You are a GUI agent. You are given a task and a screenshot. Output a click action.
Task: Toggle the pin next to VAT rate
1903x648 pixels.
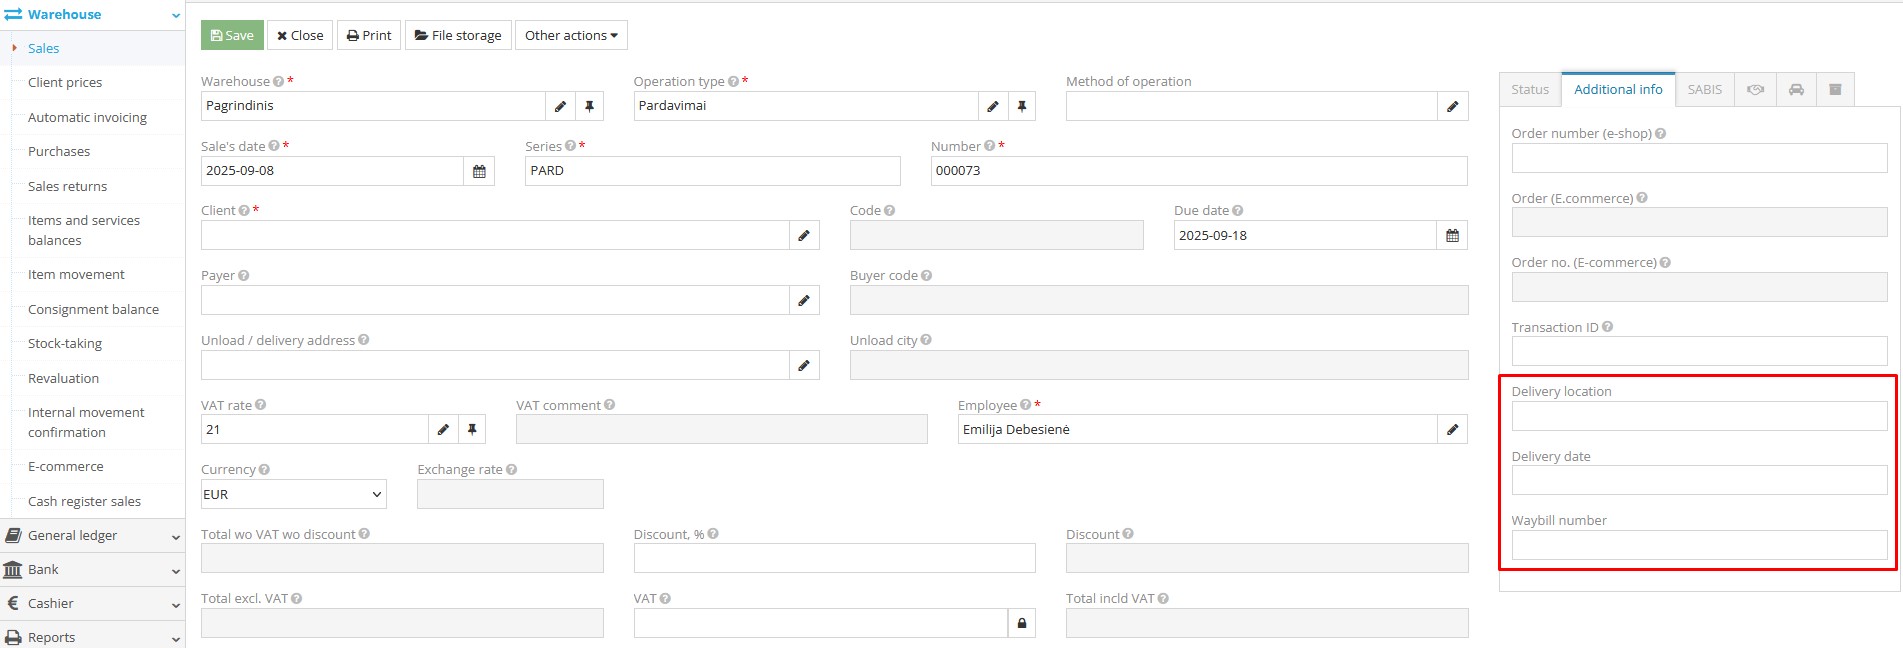(x=472, y=430)
